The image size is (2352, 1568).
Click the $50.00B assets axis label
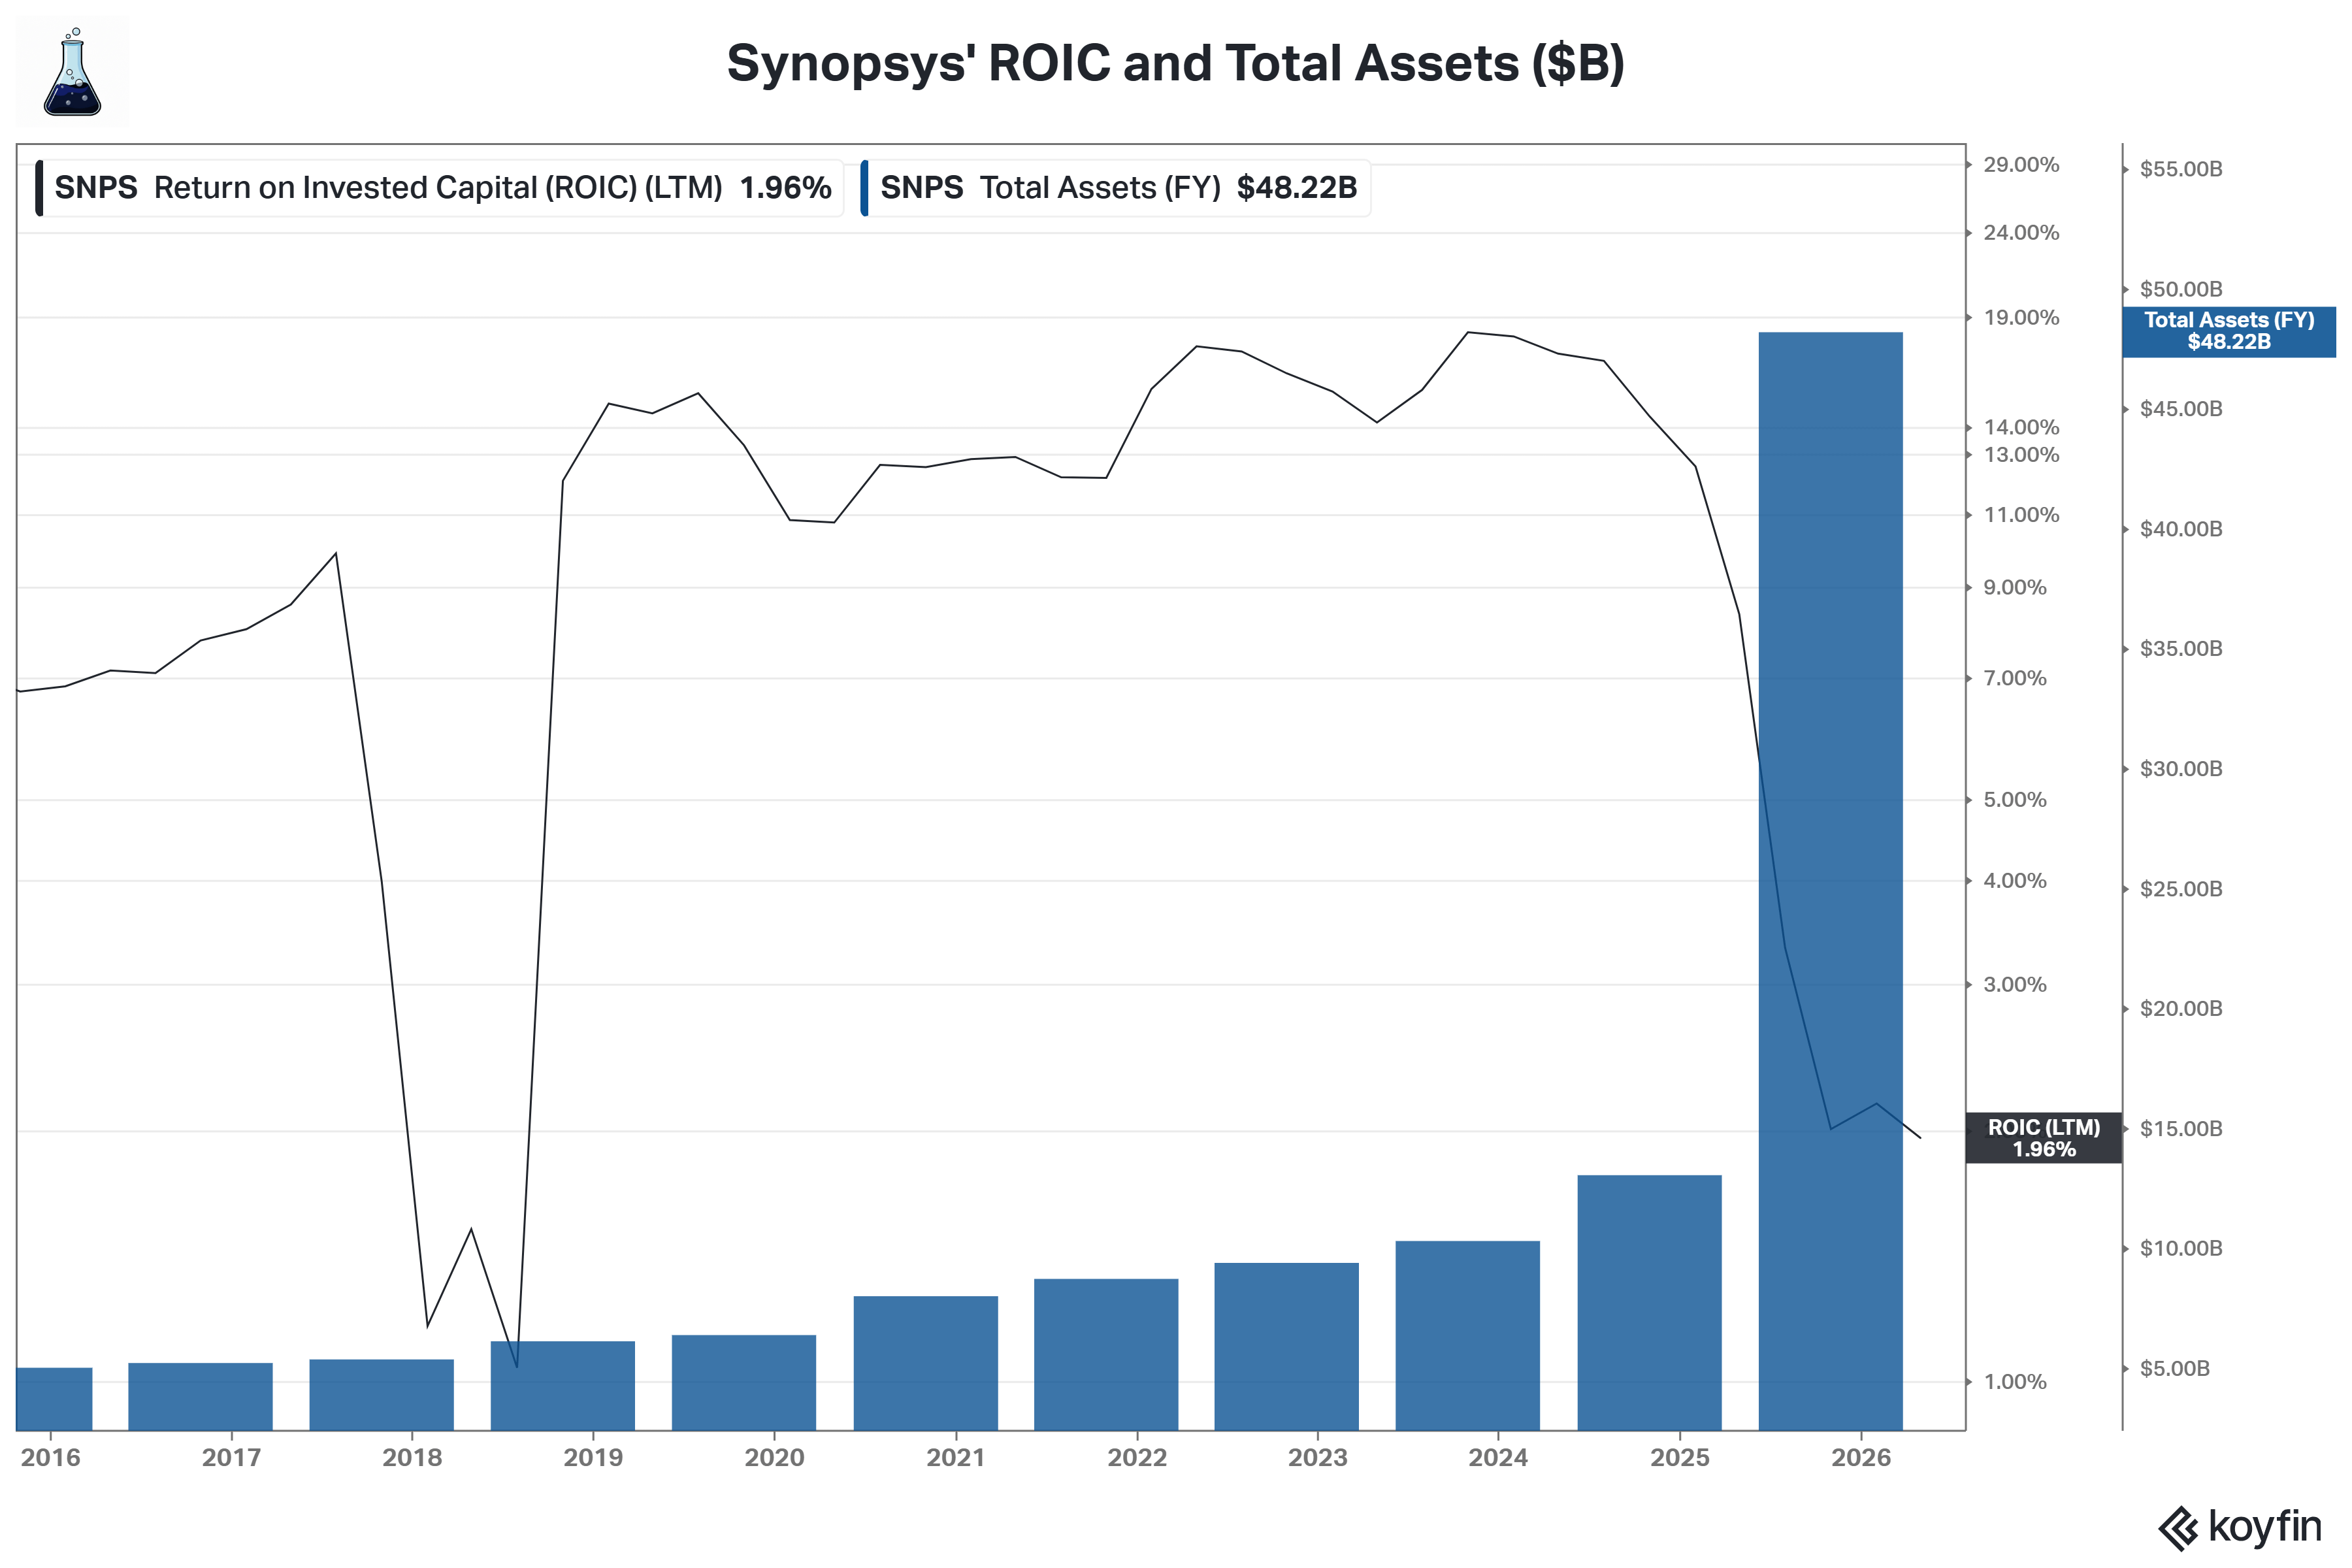2181,289
